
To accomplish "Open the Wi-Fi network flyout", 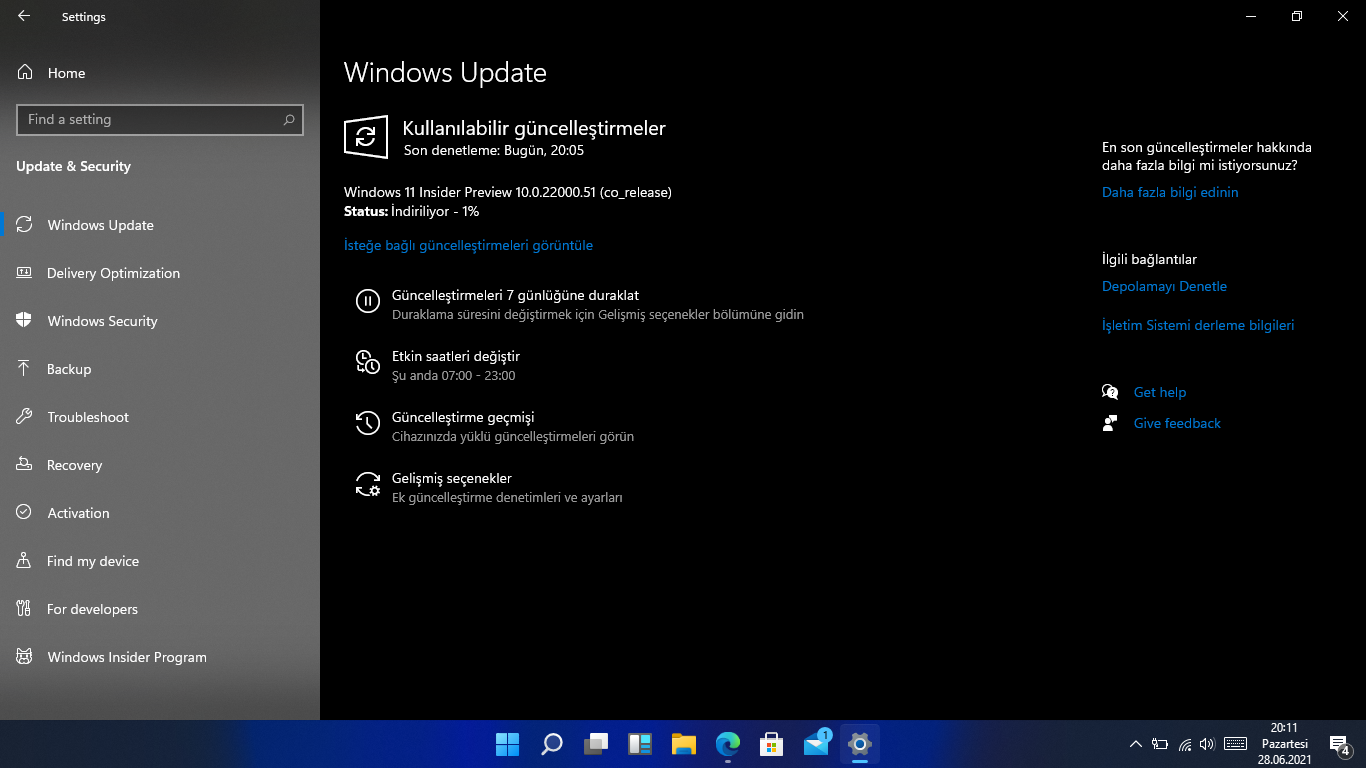I will coord(1185,744).
